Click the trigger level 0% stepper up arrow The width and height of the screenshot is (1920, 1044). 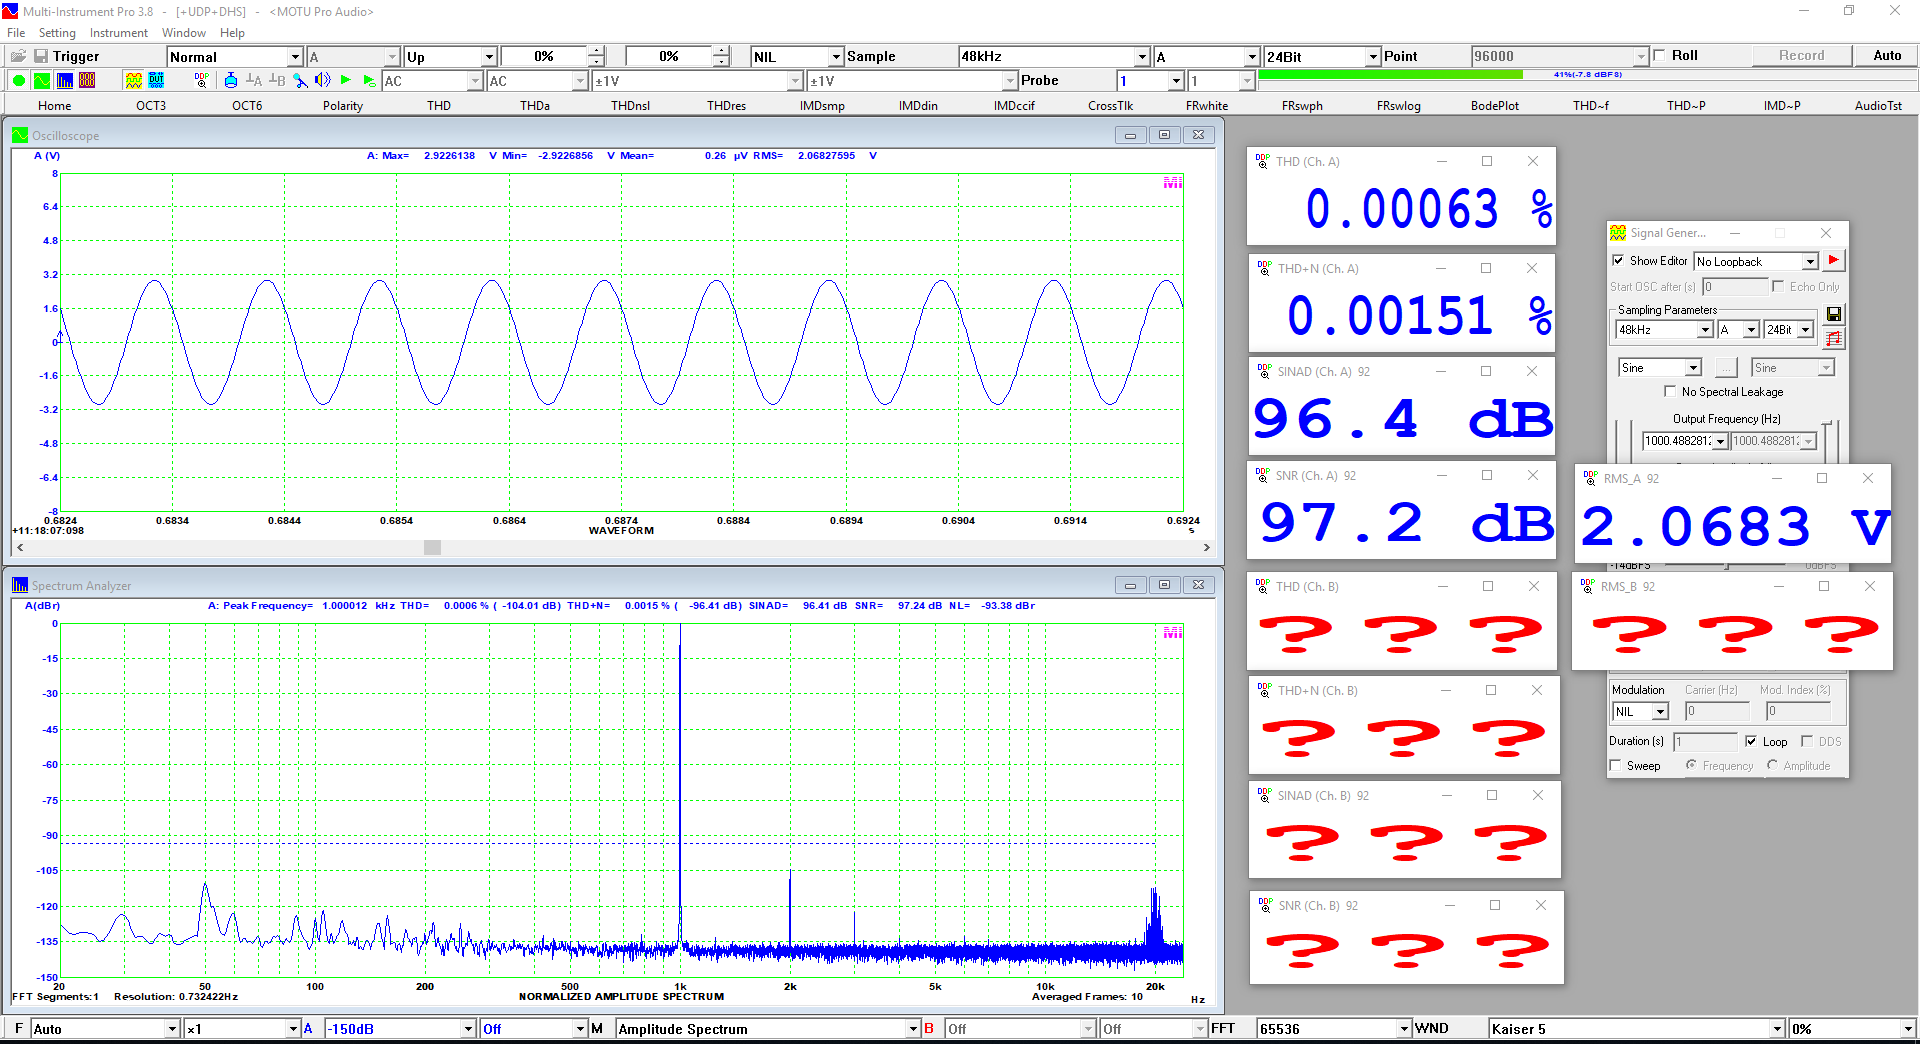click(596, 51)
